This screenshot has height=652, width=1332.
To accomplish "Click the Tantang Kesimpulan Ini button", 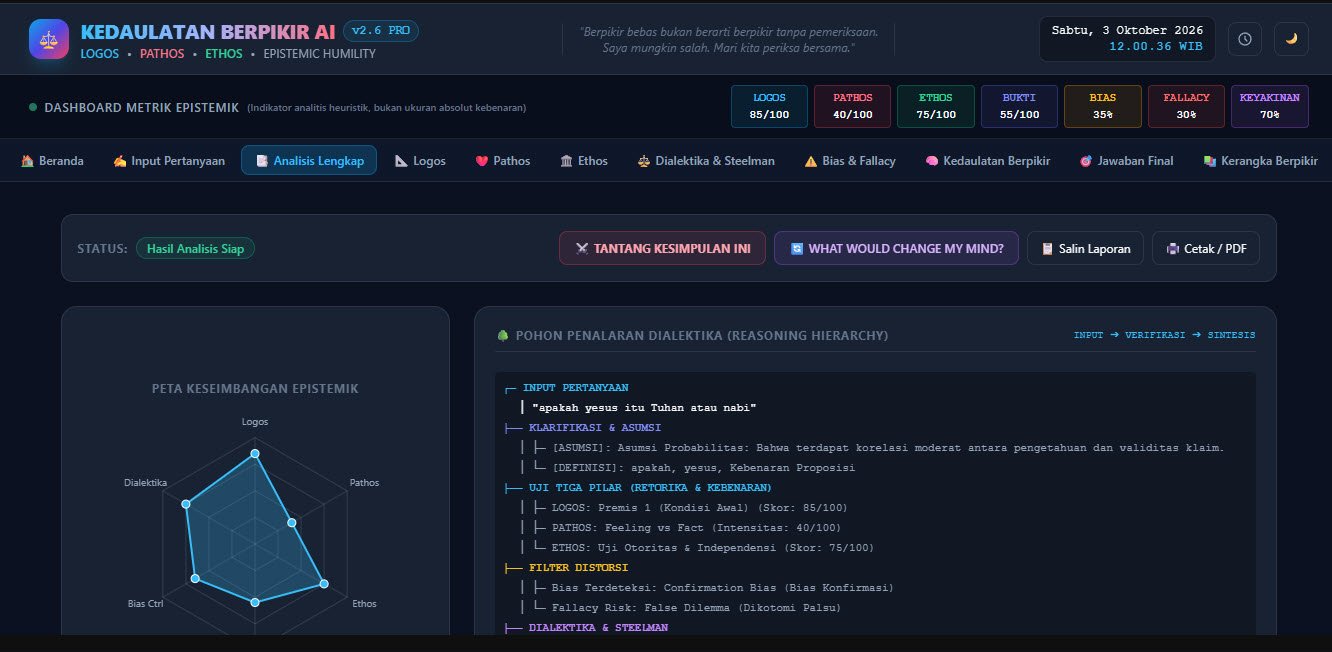I will click(662, 248).
